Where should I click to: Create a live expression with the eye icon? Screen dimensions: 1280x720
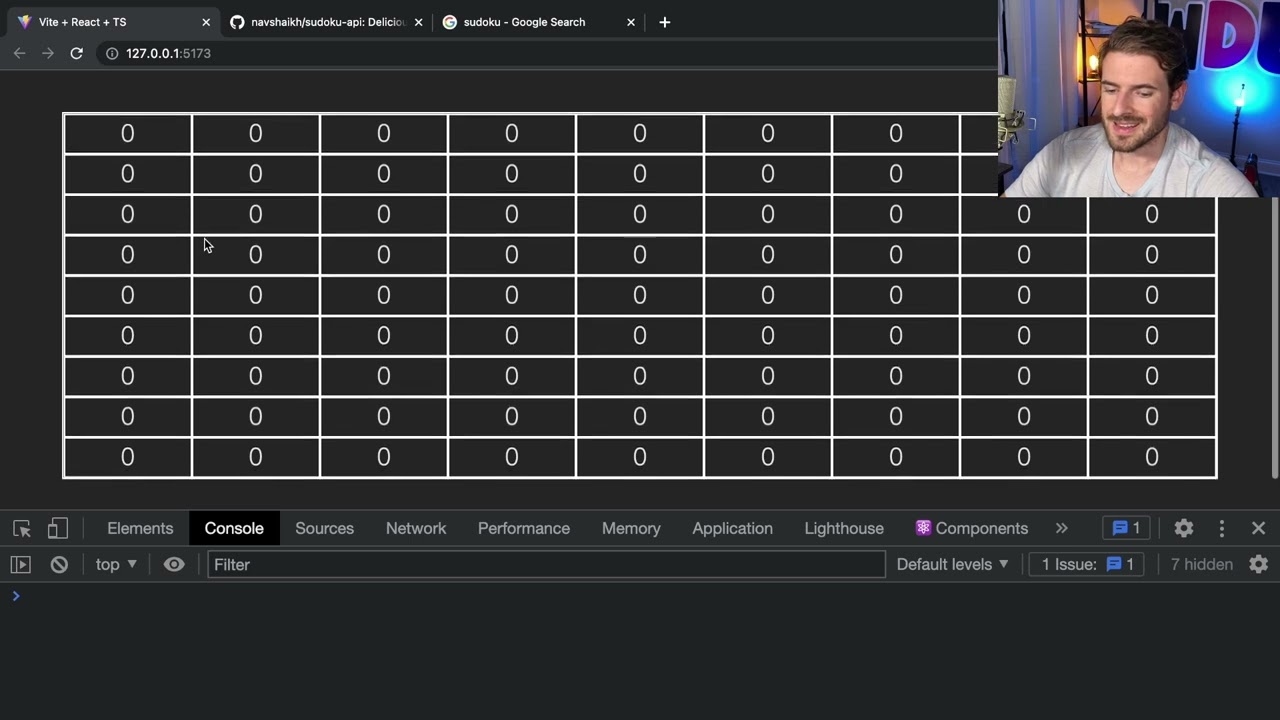click(174, 564)
